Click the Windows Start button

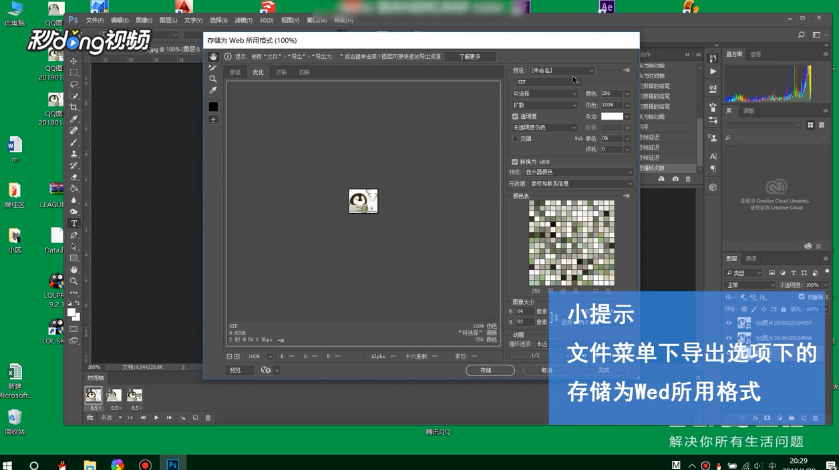[7, 465]
